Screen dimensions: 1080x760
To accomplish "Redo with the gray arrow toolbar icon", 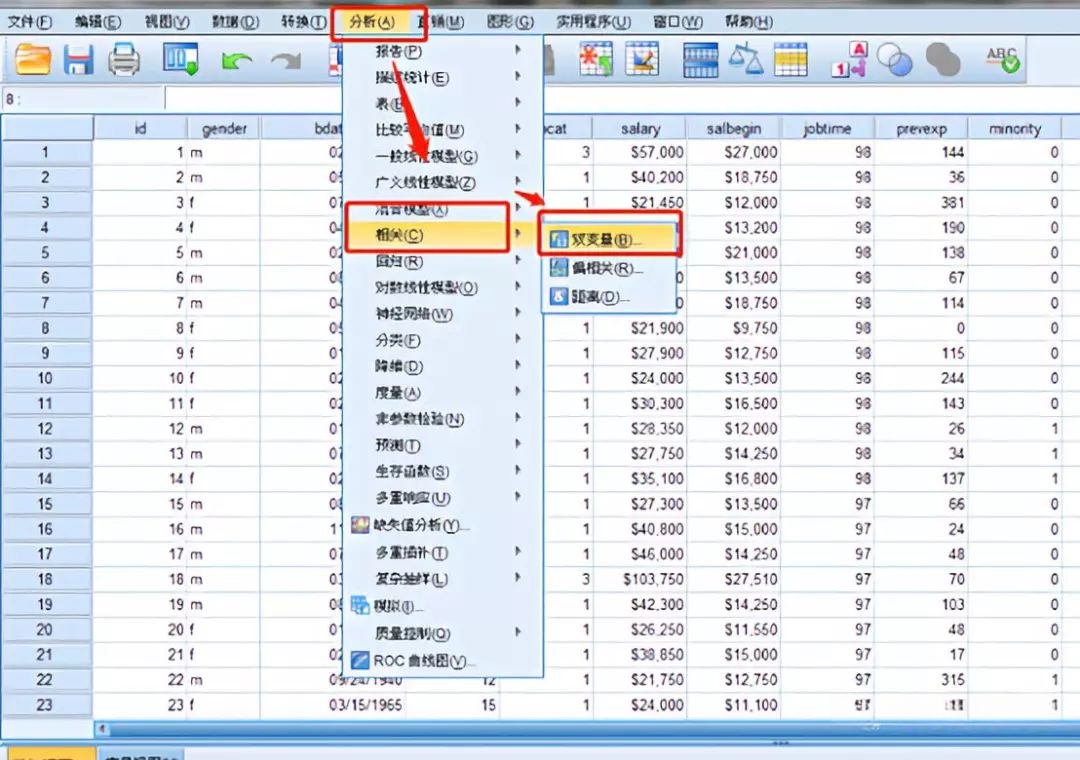I will click(x=286, y=61).
